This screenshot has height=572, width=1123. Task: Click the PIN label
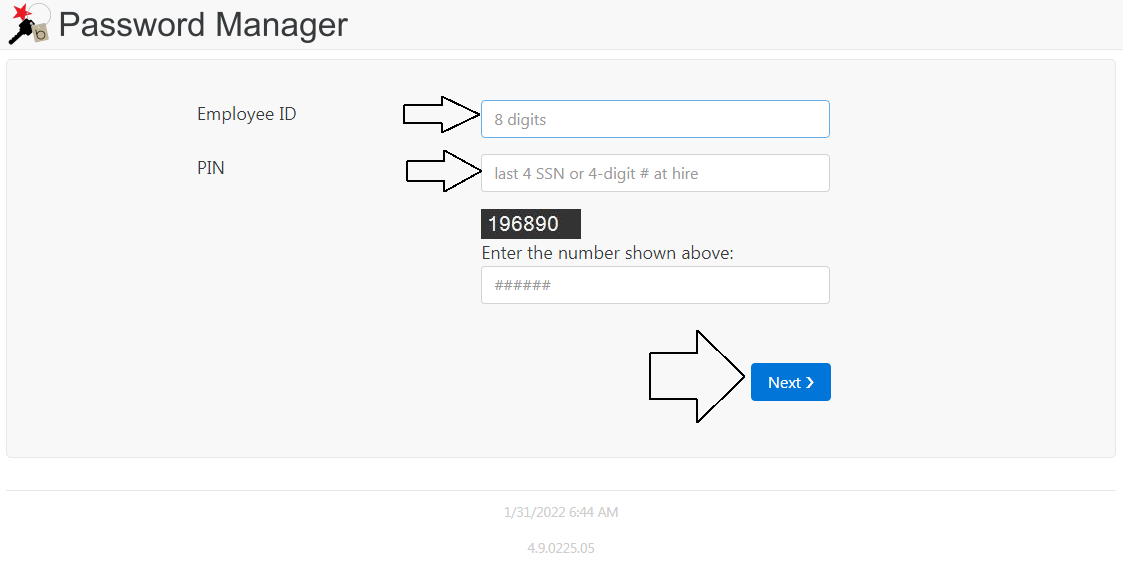pos(211,168)
